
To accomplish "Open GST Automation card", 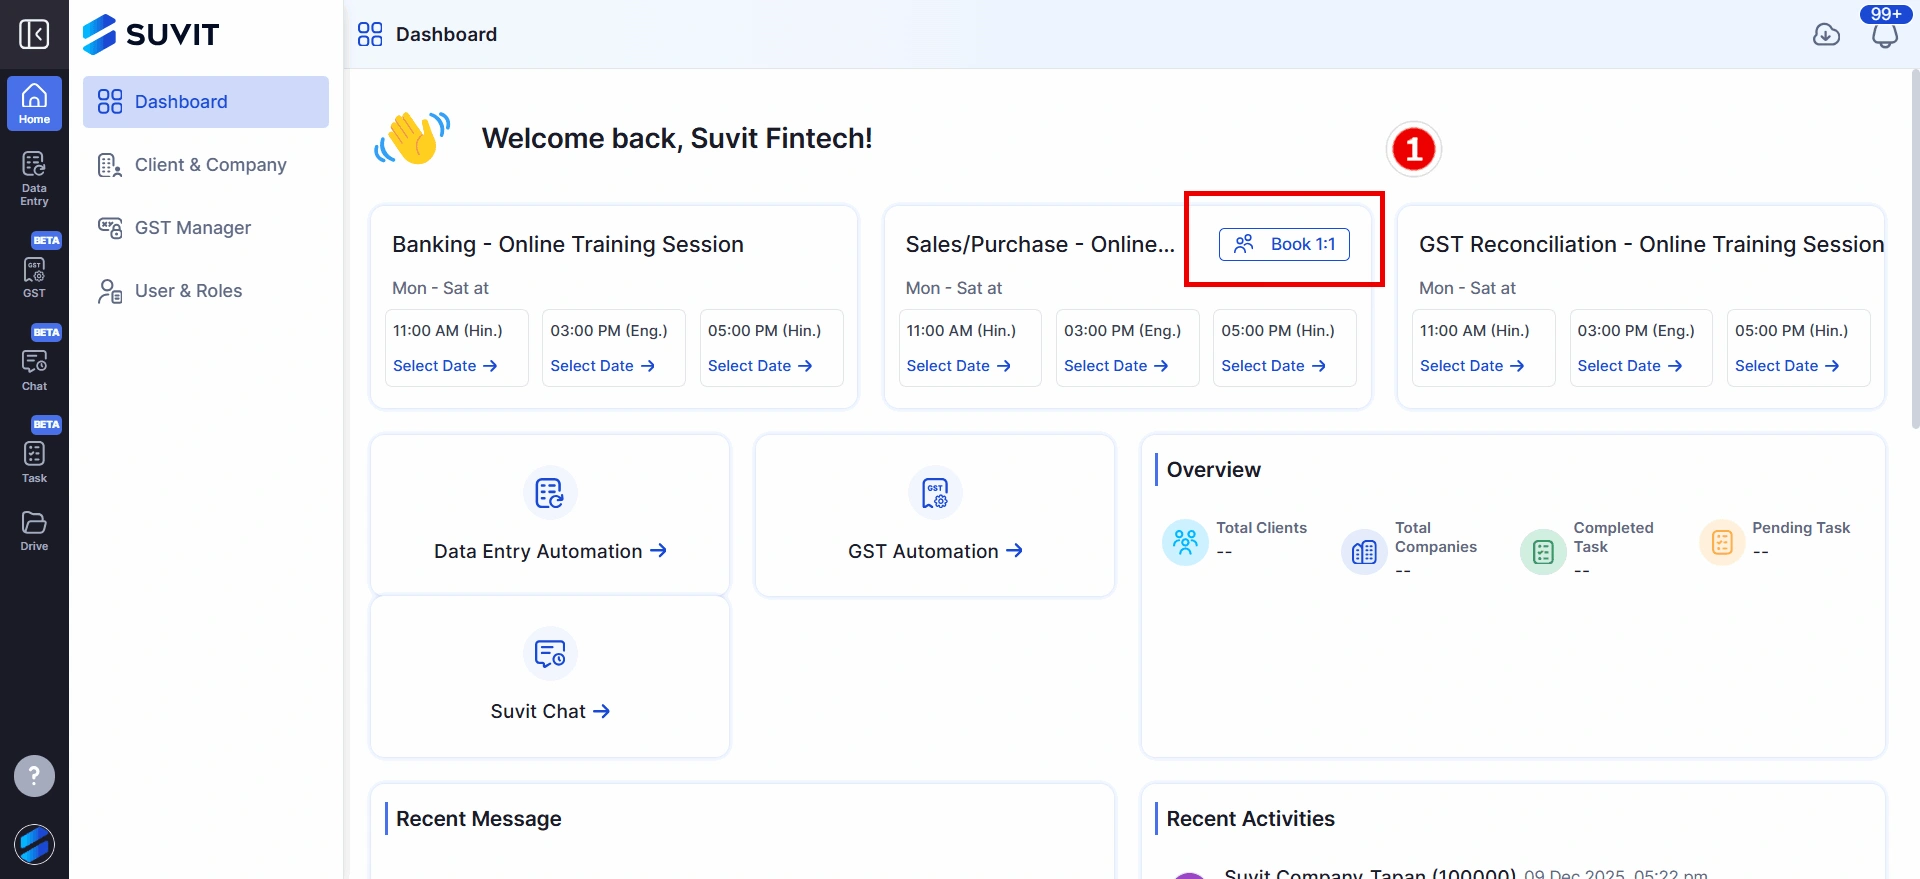I will [935, 551].
